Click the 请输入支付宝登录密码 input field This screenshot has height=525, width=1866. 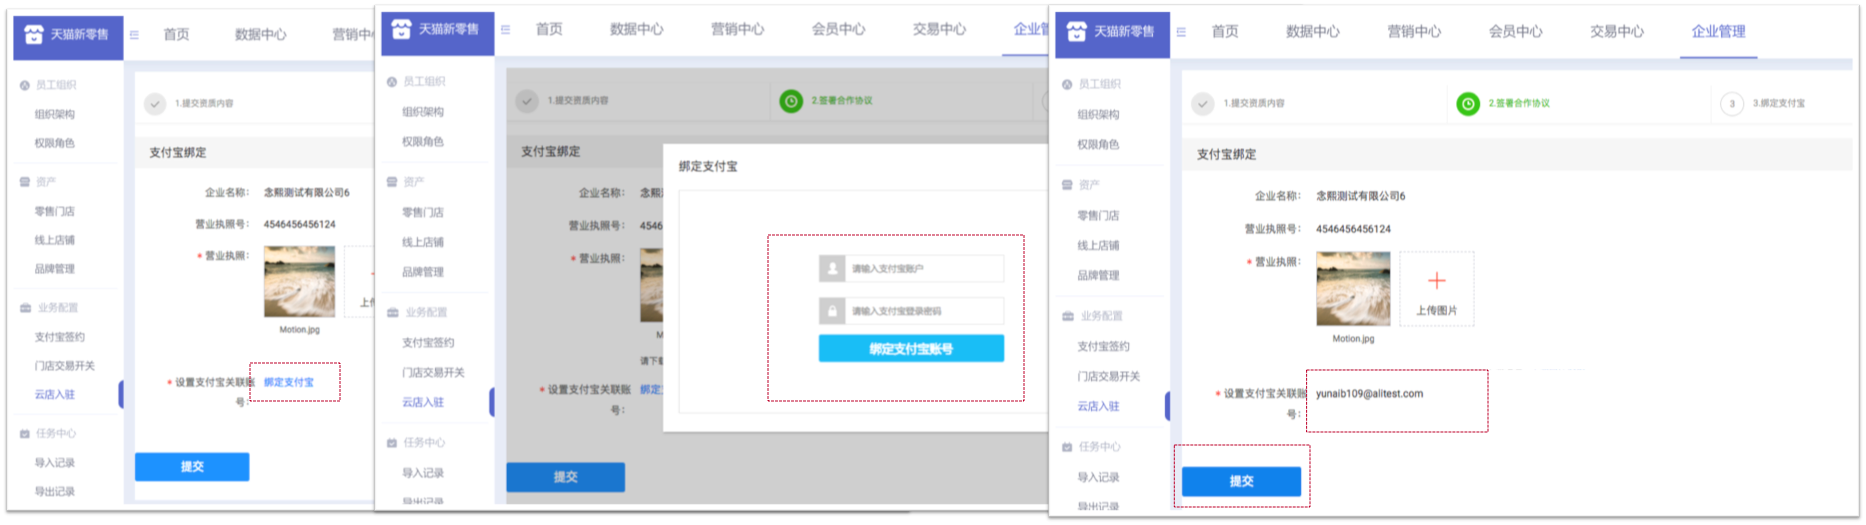(x=911, y=311)
